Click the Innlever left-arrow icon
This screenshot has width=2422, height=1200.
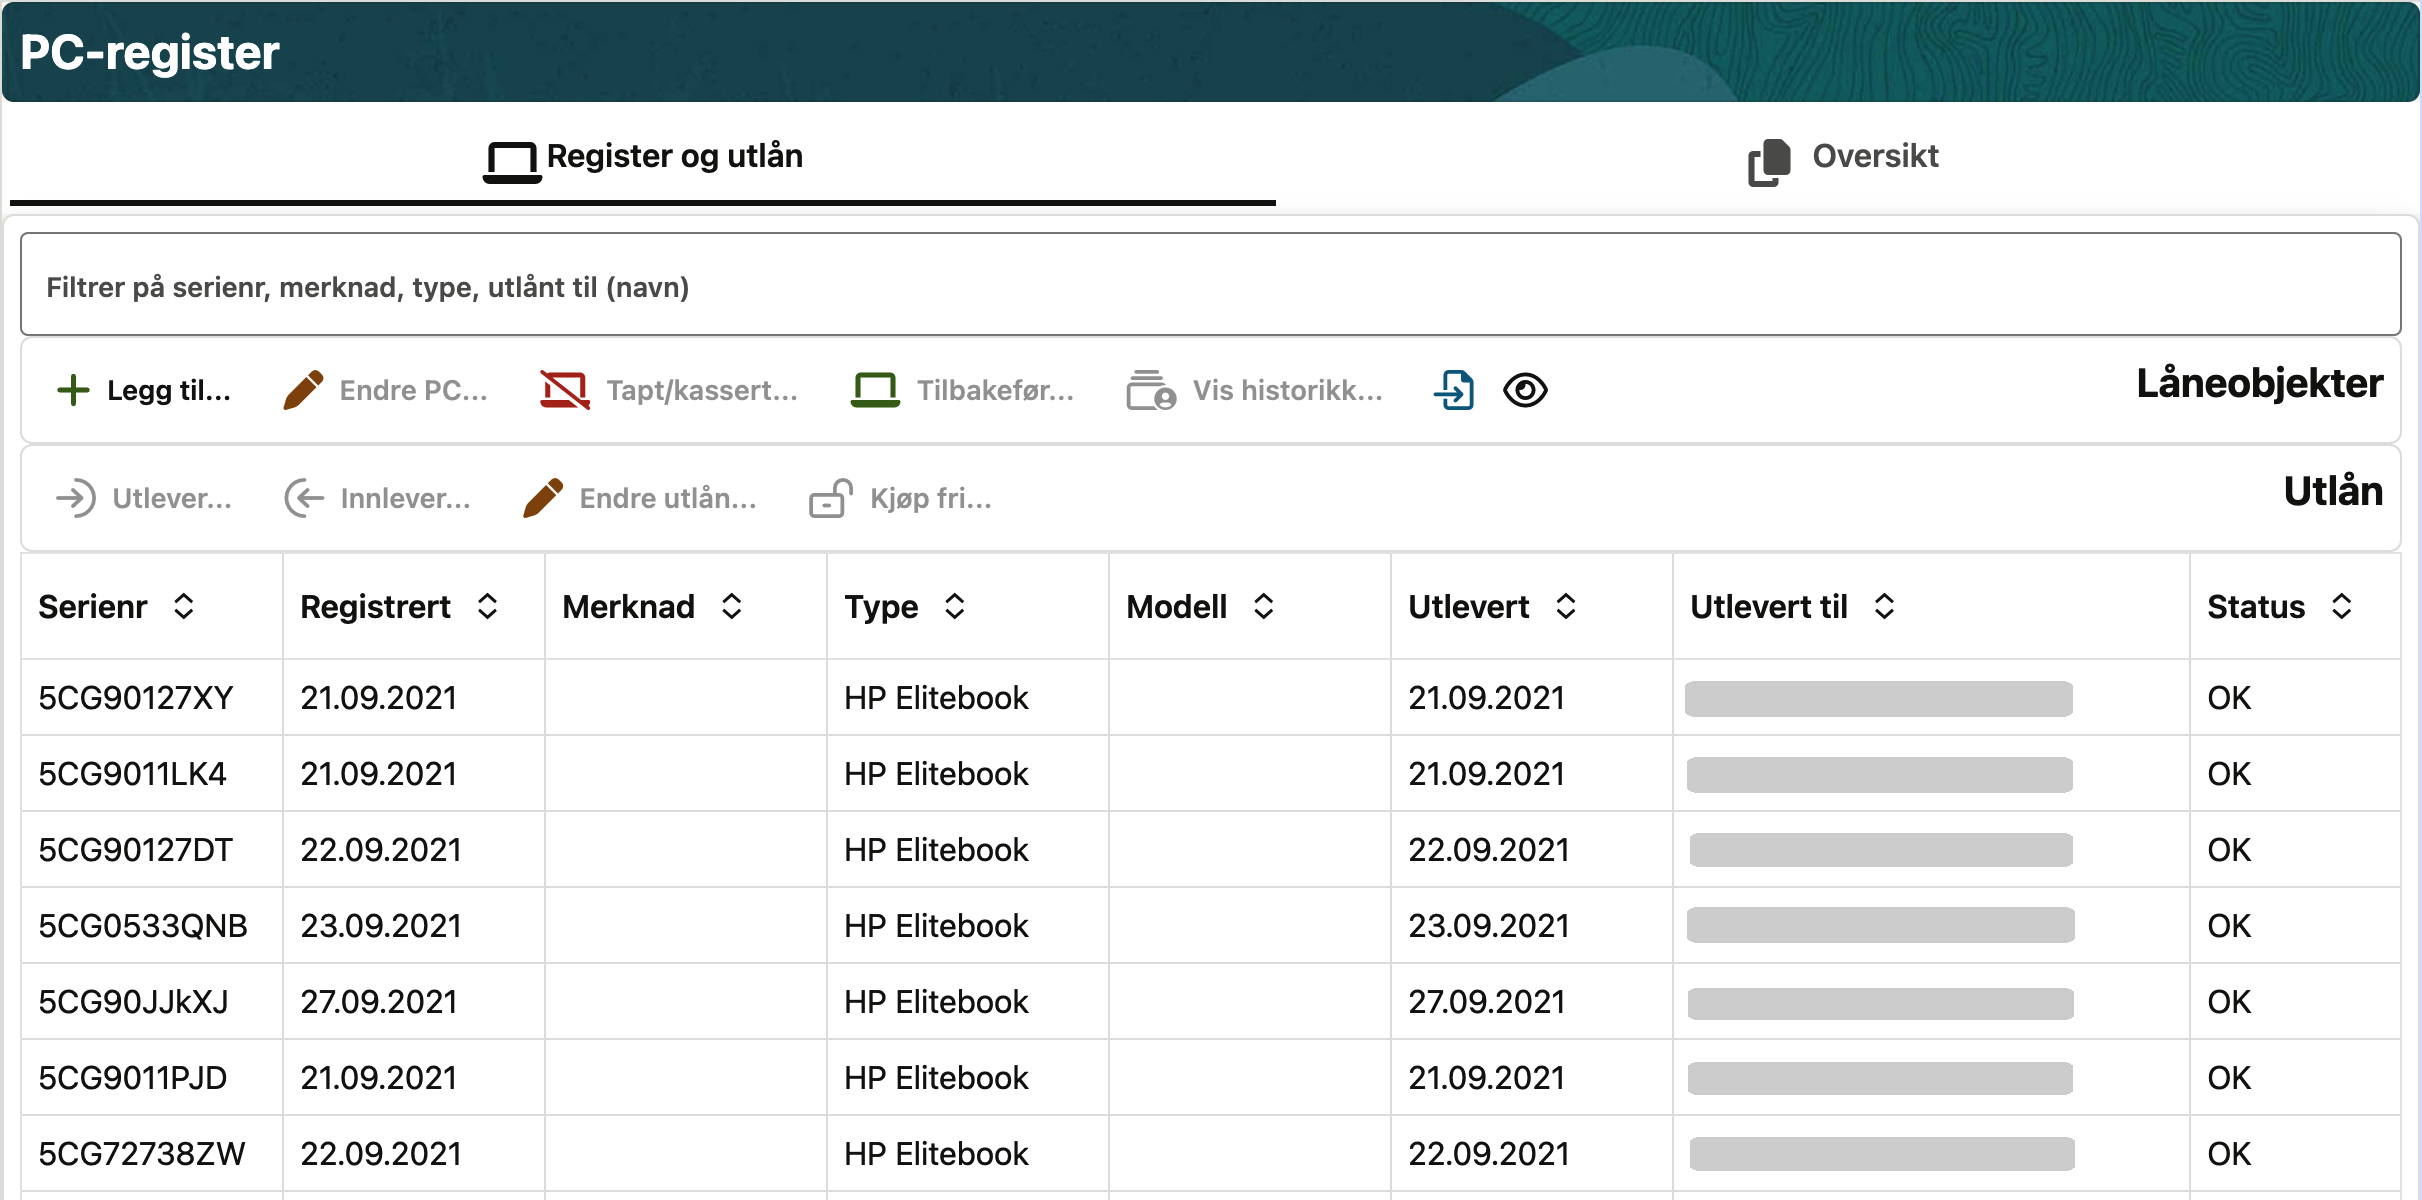(304, 498)
